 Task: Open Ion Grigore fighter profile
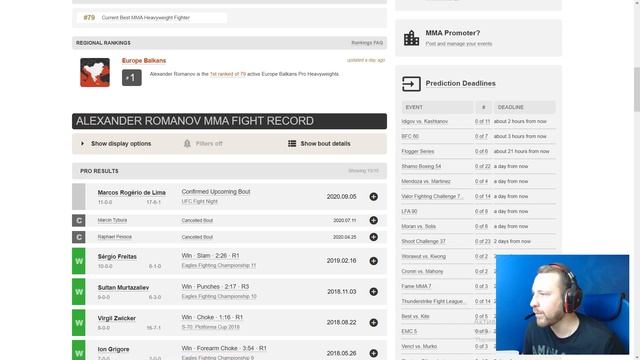pos(113,349)
